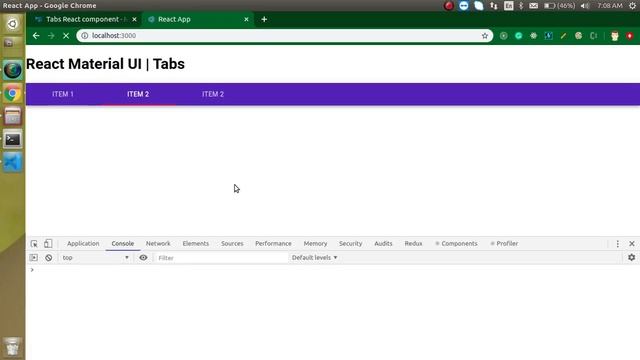
Task: Close the Tabs React component browser tab
Action: (x=134, y=19)
